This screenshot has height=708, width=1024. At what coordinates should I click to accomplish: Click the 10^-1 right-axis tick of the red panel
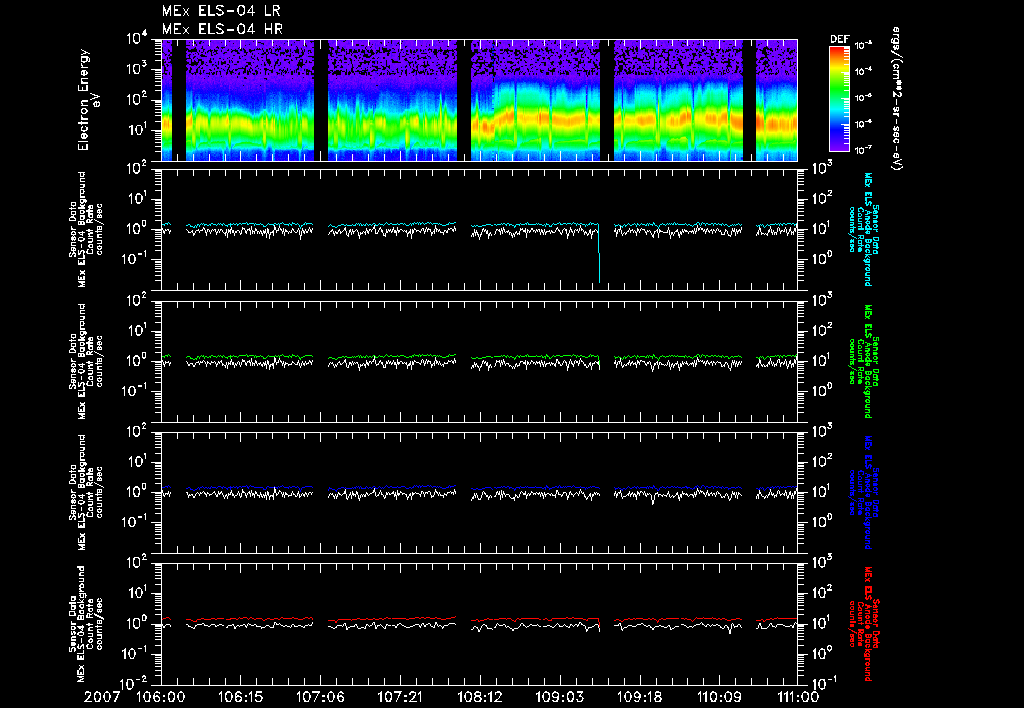click(824, 684)
